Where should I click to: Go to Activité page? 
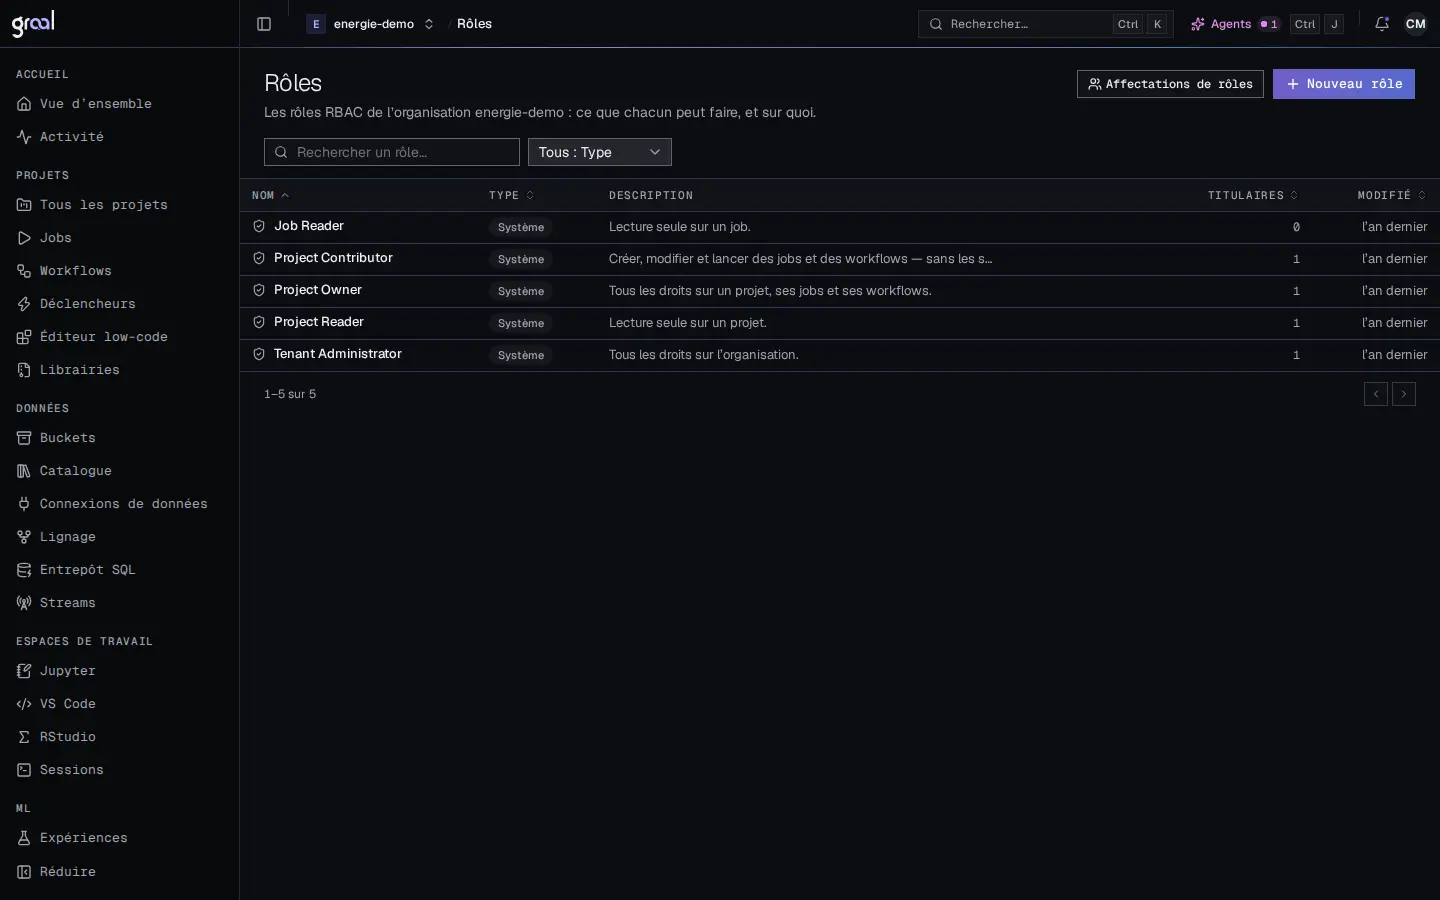pyautogui.click(x=72, y=137)
